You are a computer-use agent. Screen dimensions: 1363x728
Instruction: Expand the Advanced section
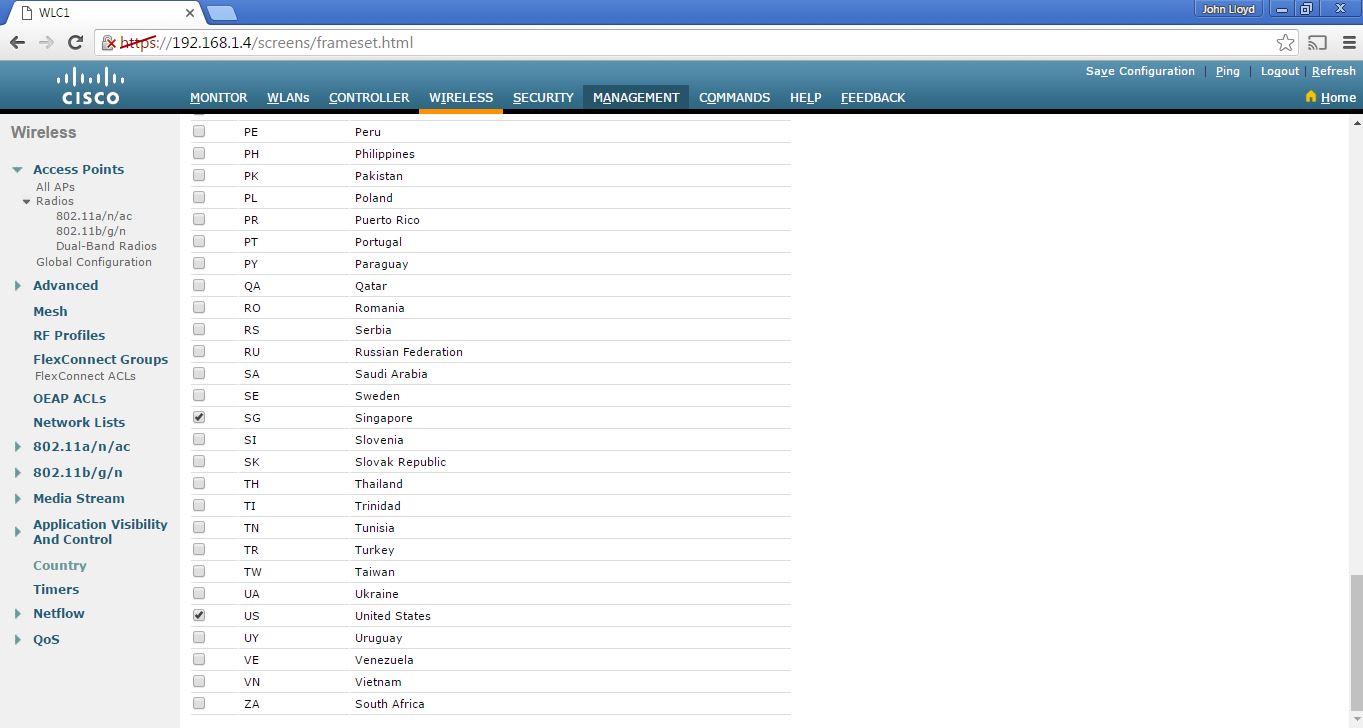click(x=18, y=286)
